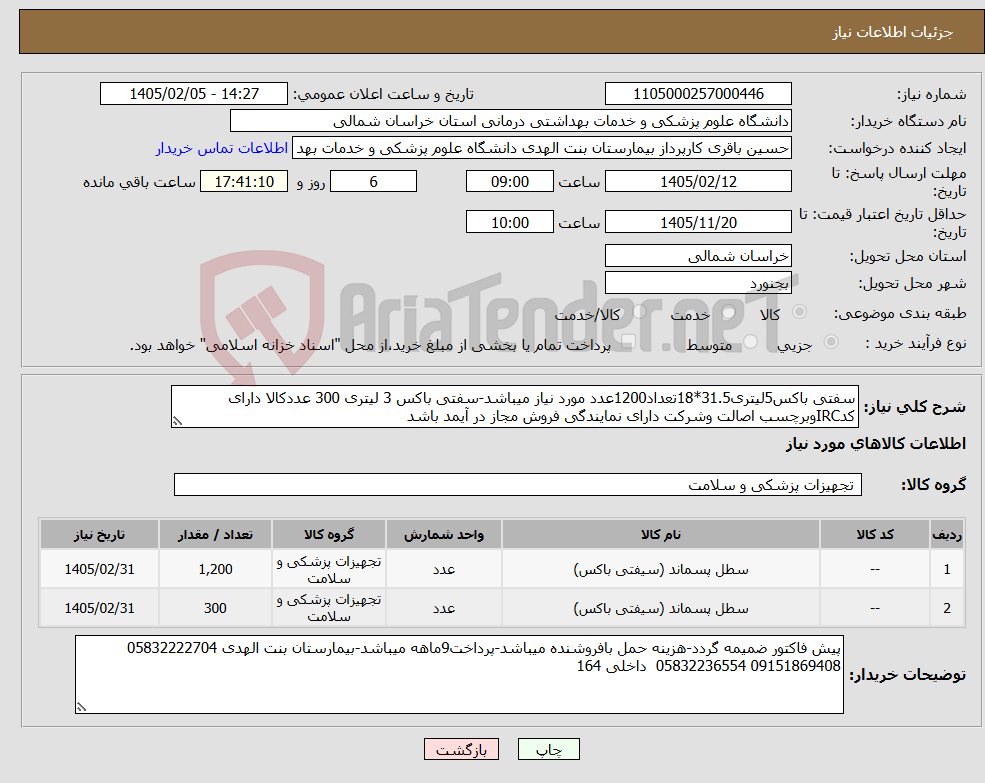
Task: Open اطلاعات تماس خریدار link
Action: click(222, 148)
